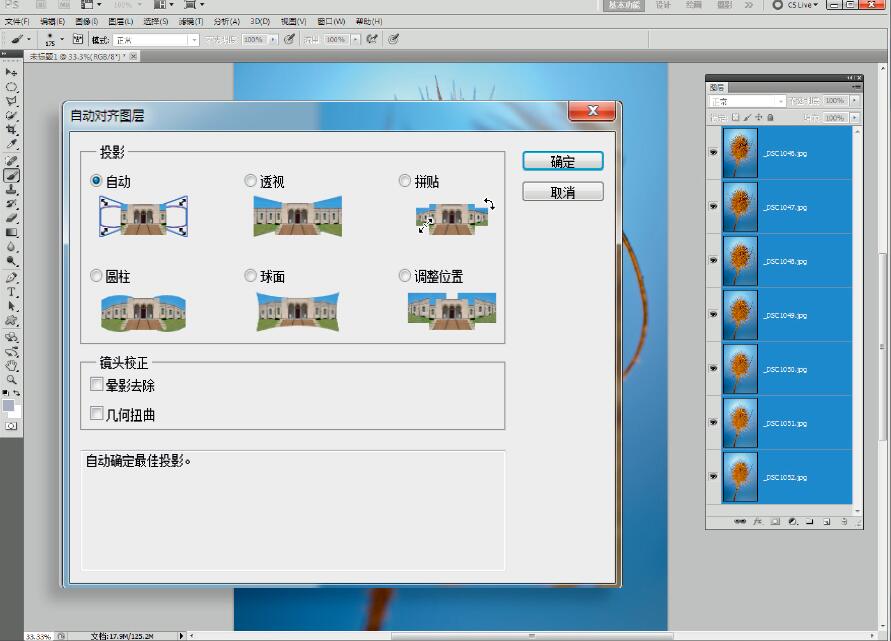
Task: Click the foreground color swatch
Action: click(x=8, y=406)
